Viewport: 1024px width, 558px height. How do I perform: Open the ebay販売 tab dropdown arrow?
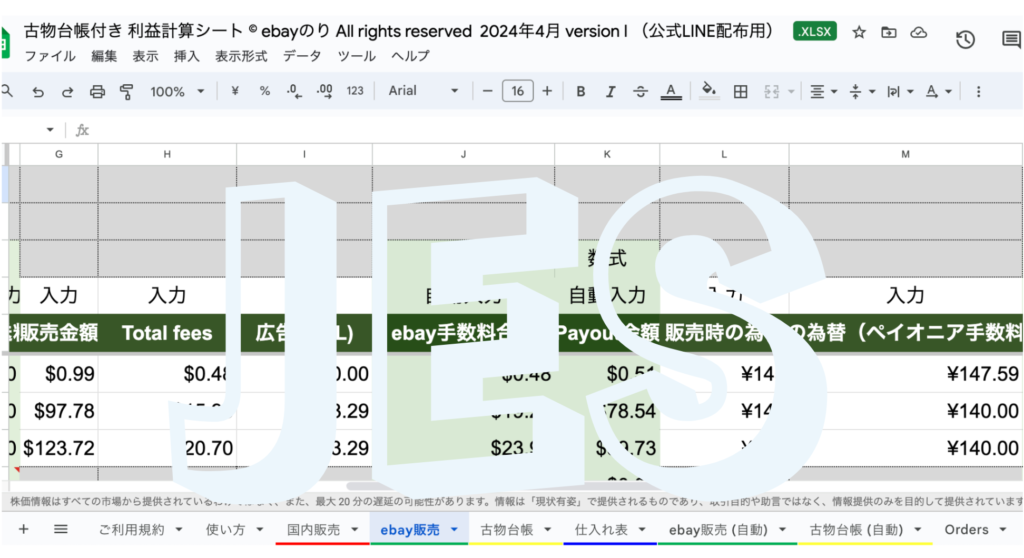[x=454, y=530]
